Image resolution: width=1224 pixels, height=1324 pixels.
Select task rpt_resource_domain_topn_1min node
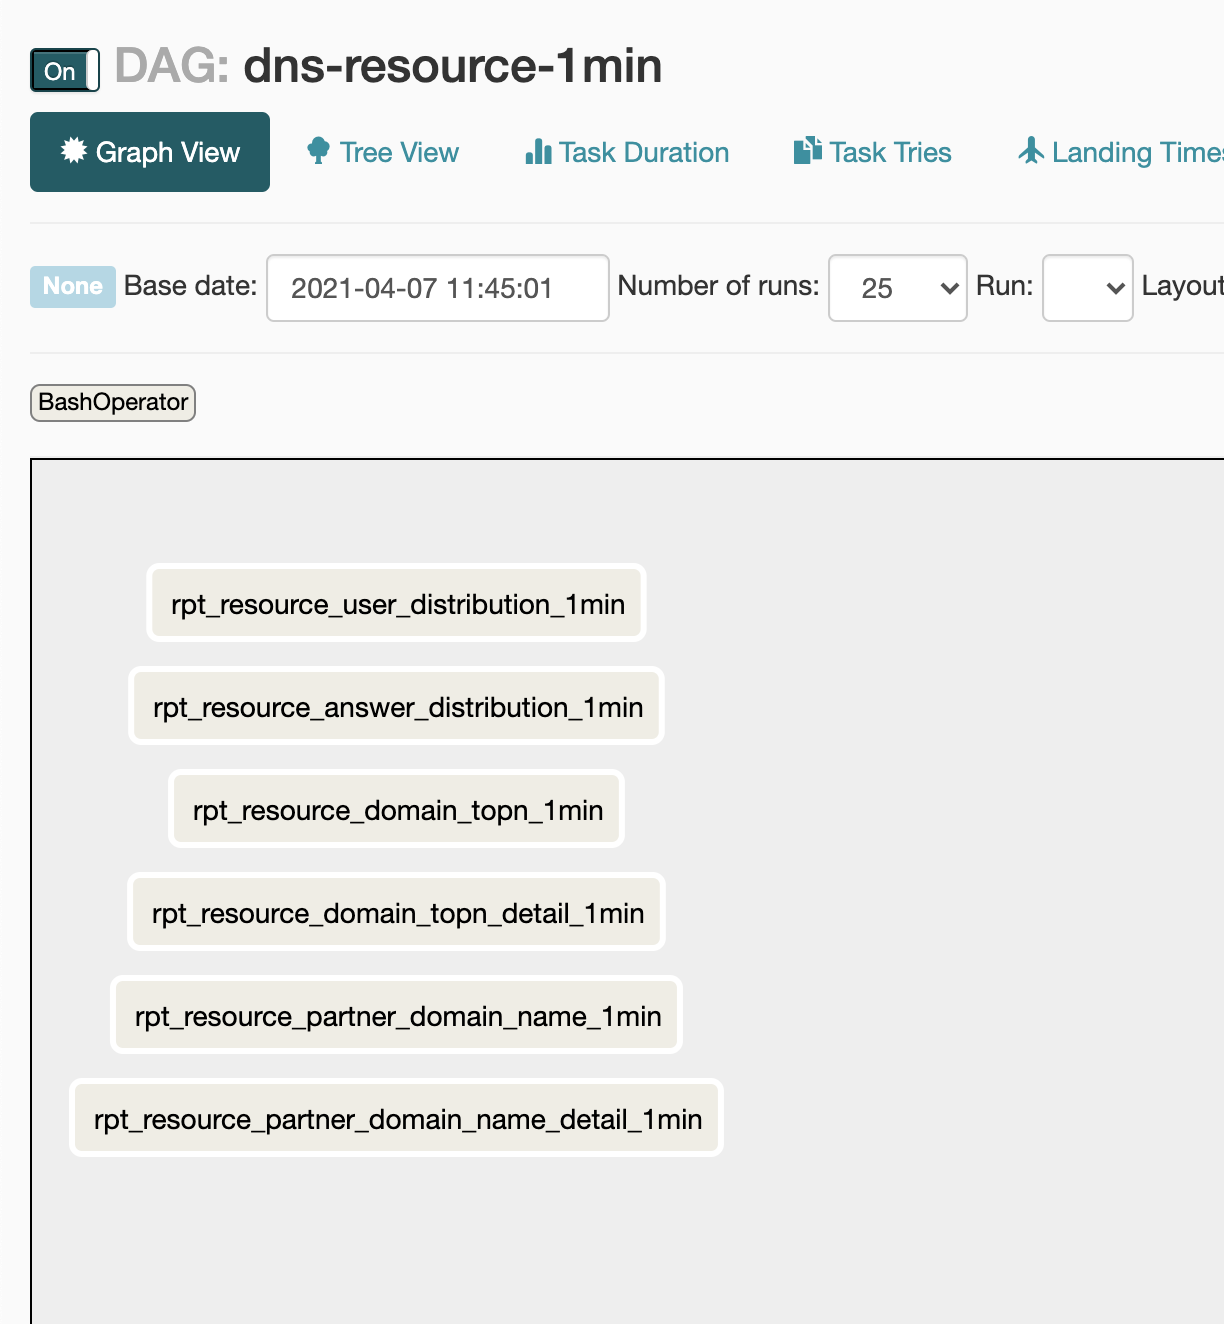click(x=397, y=809)
